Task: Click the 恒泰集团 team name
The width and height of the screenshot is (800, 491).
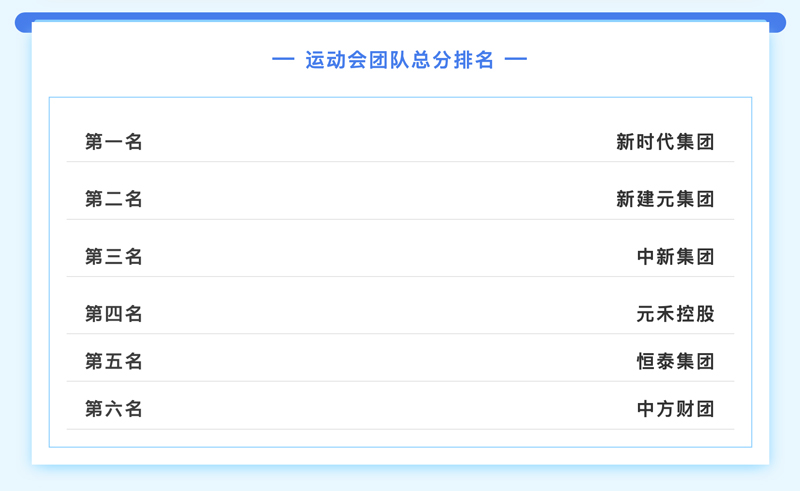Action: tap(675, 361)
